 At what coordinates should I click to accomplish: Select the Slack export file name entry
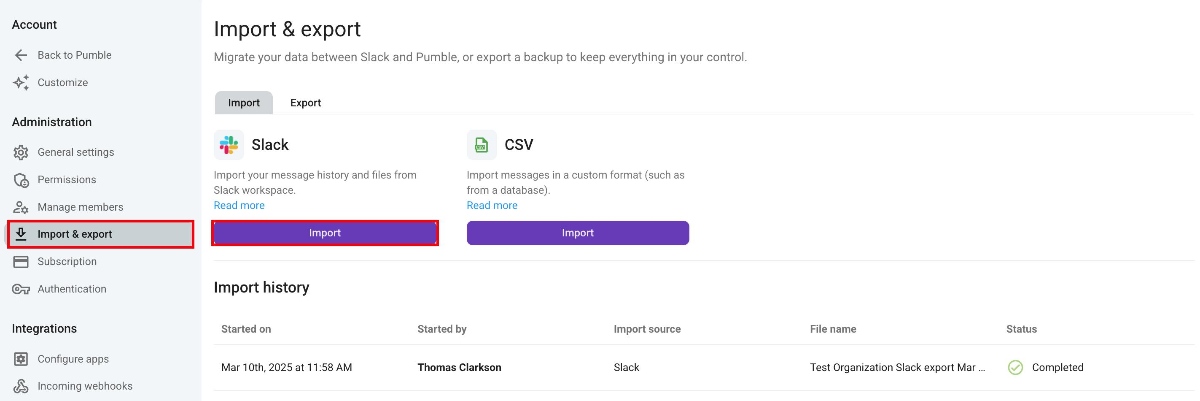click(x=897, y=367)
